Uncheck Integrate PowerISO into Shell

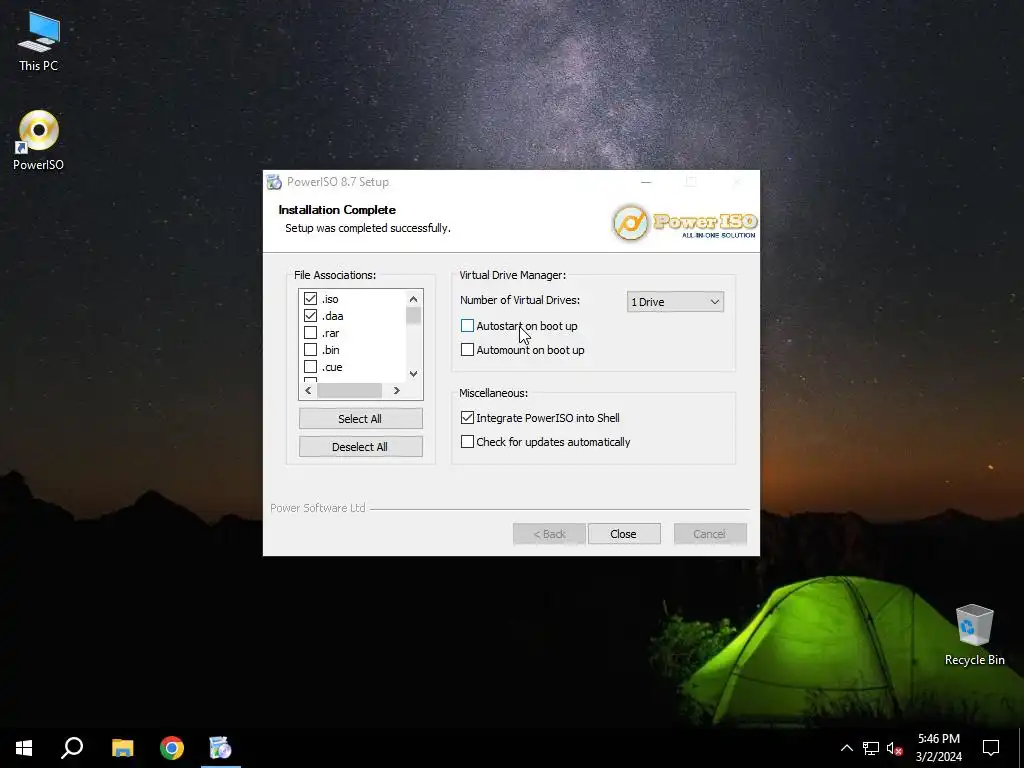467,417
